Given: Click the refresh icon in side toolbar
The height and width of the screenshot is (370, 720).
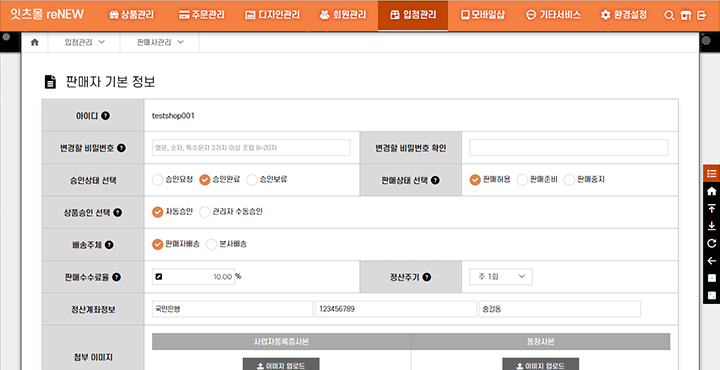Looking at the screenshot, I should [712, 243].
